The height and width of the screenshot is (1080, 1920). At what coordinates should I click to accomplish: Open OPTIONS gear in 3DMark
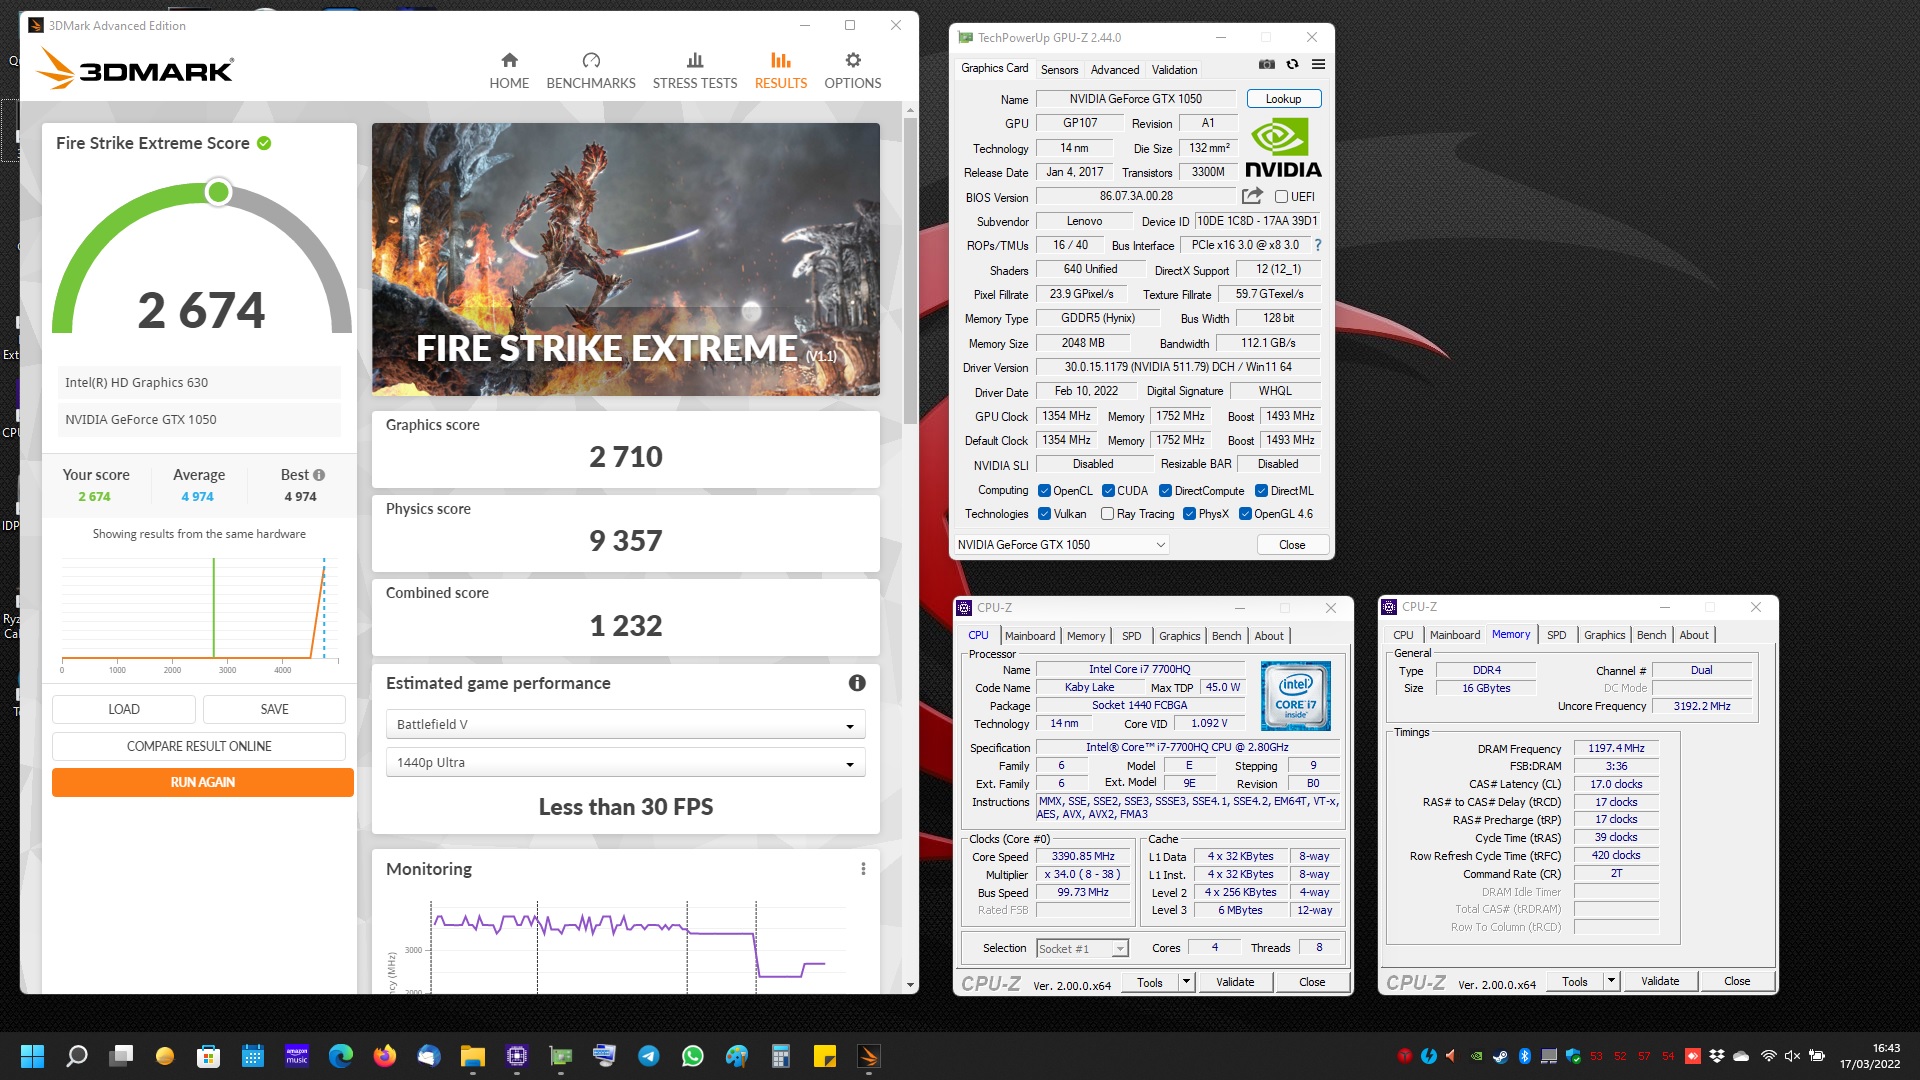pyautogui.click(x=853, y=71)
